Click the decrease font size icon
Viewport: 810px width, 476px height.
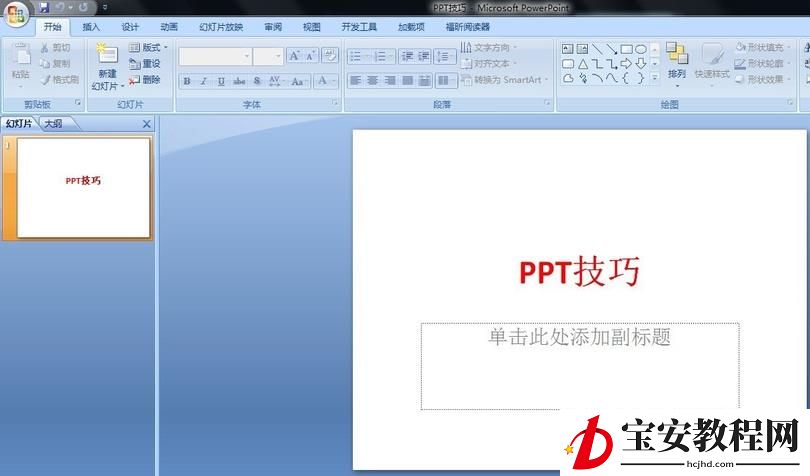311,55
